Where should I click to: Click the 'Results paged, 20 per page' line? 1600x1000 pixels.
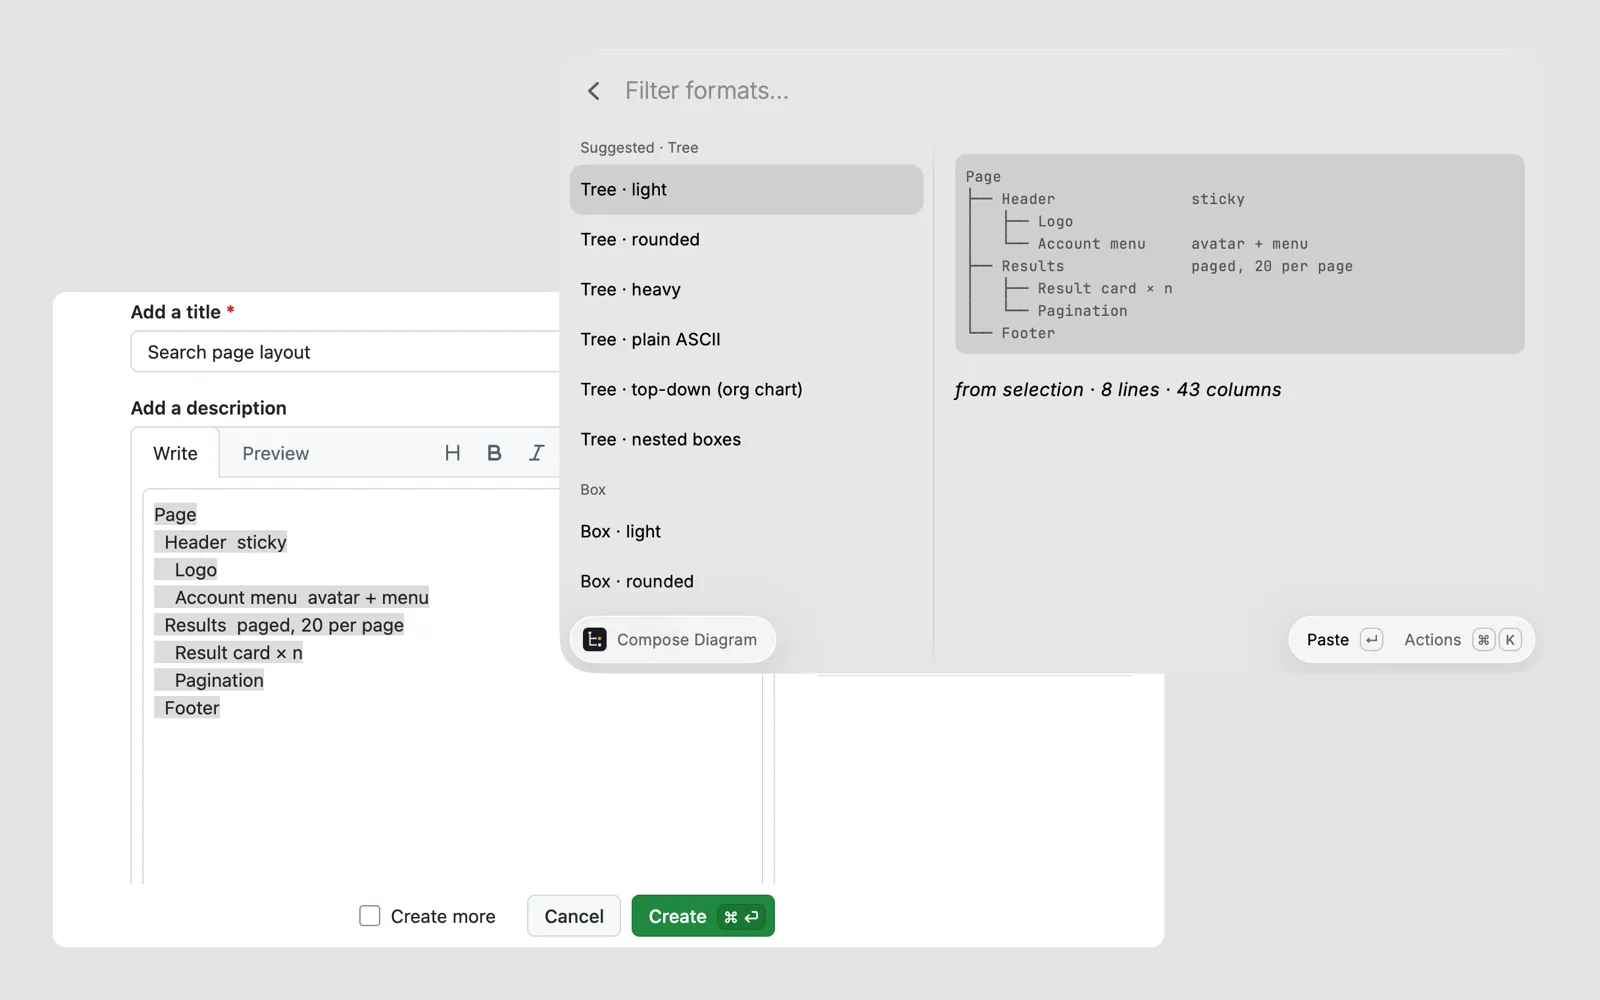click(x=279, y=625)
